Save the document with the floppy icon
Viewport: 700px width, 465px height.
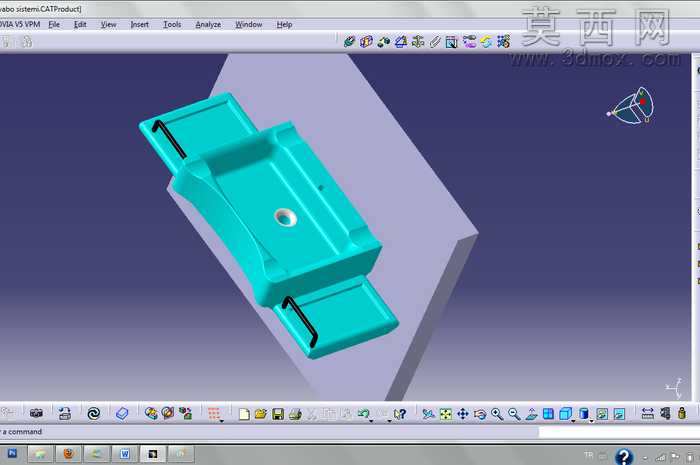click(x=278, y=414)
